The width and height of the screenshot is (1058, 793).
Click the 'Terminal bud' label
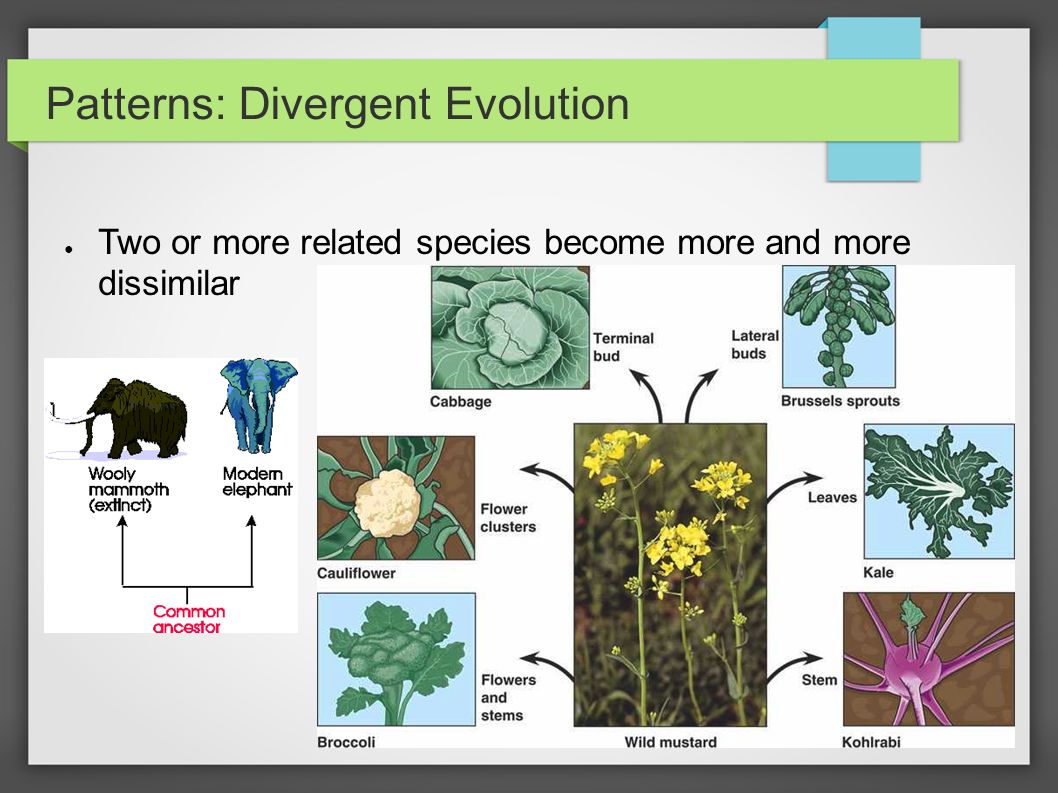pyautogui.click(x=623, y=347)
